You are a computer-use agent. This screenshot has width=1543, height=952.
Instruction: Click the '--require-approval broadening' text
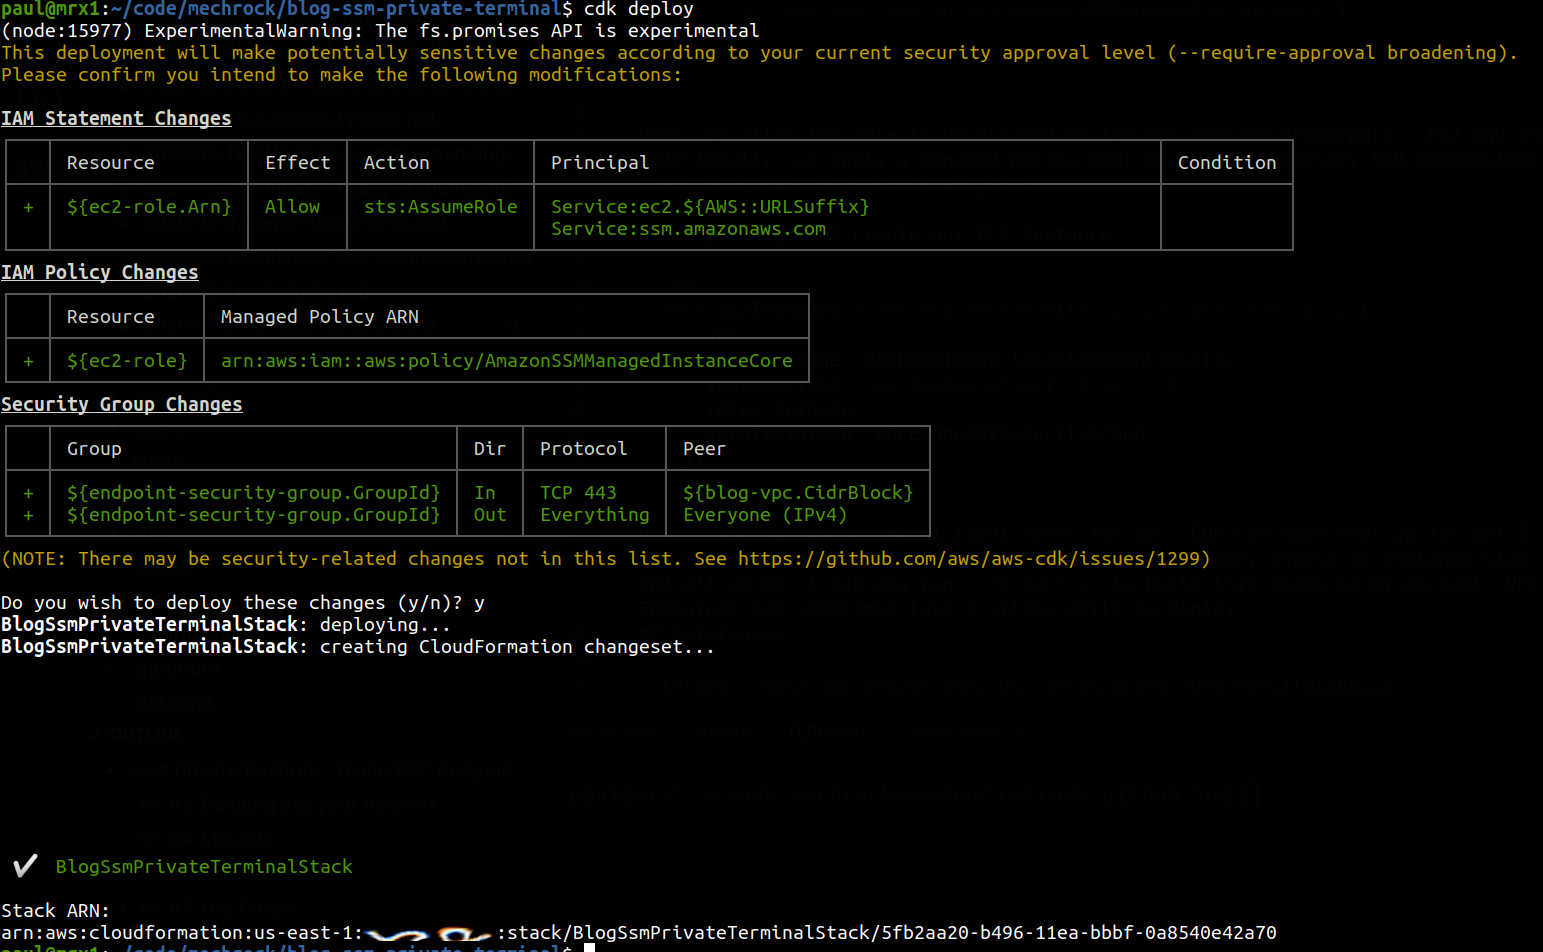coord(1338,52)
